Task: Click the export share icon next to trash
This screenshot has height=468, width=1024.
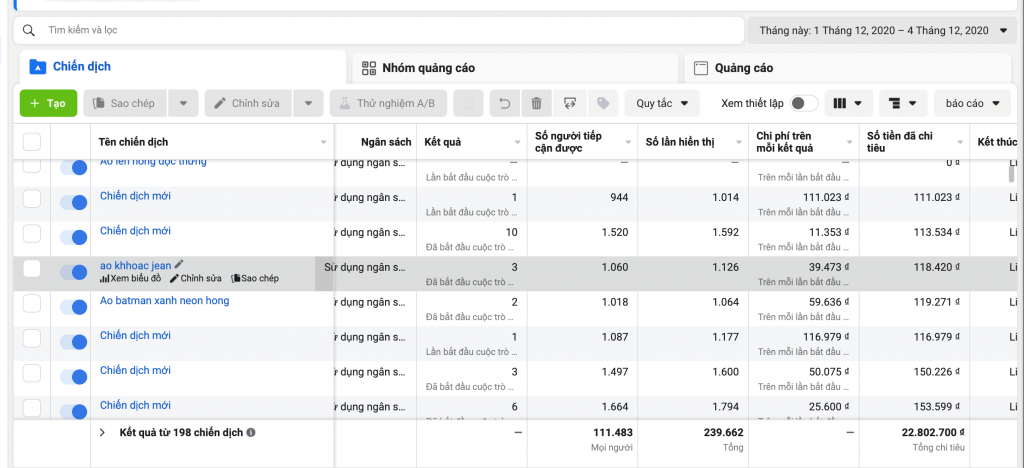Action: pyautogui.click(x=569, y=103)
